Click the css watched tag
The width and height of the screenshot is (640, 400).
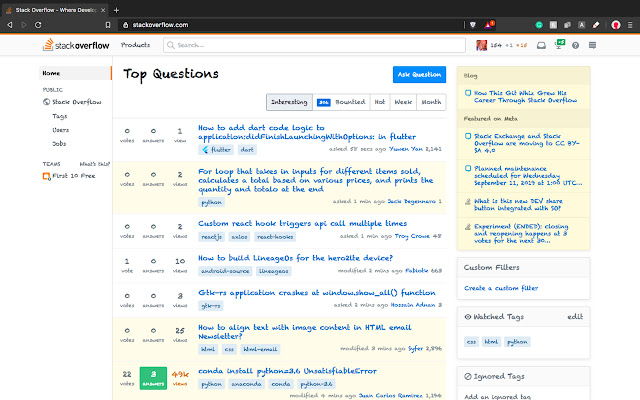click(x=471, y=342)
